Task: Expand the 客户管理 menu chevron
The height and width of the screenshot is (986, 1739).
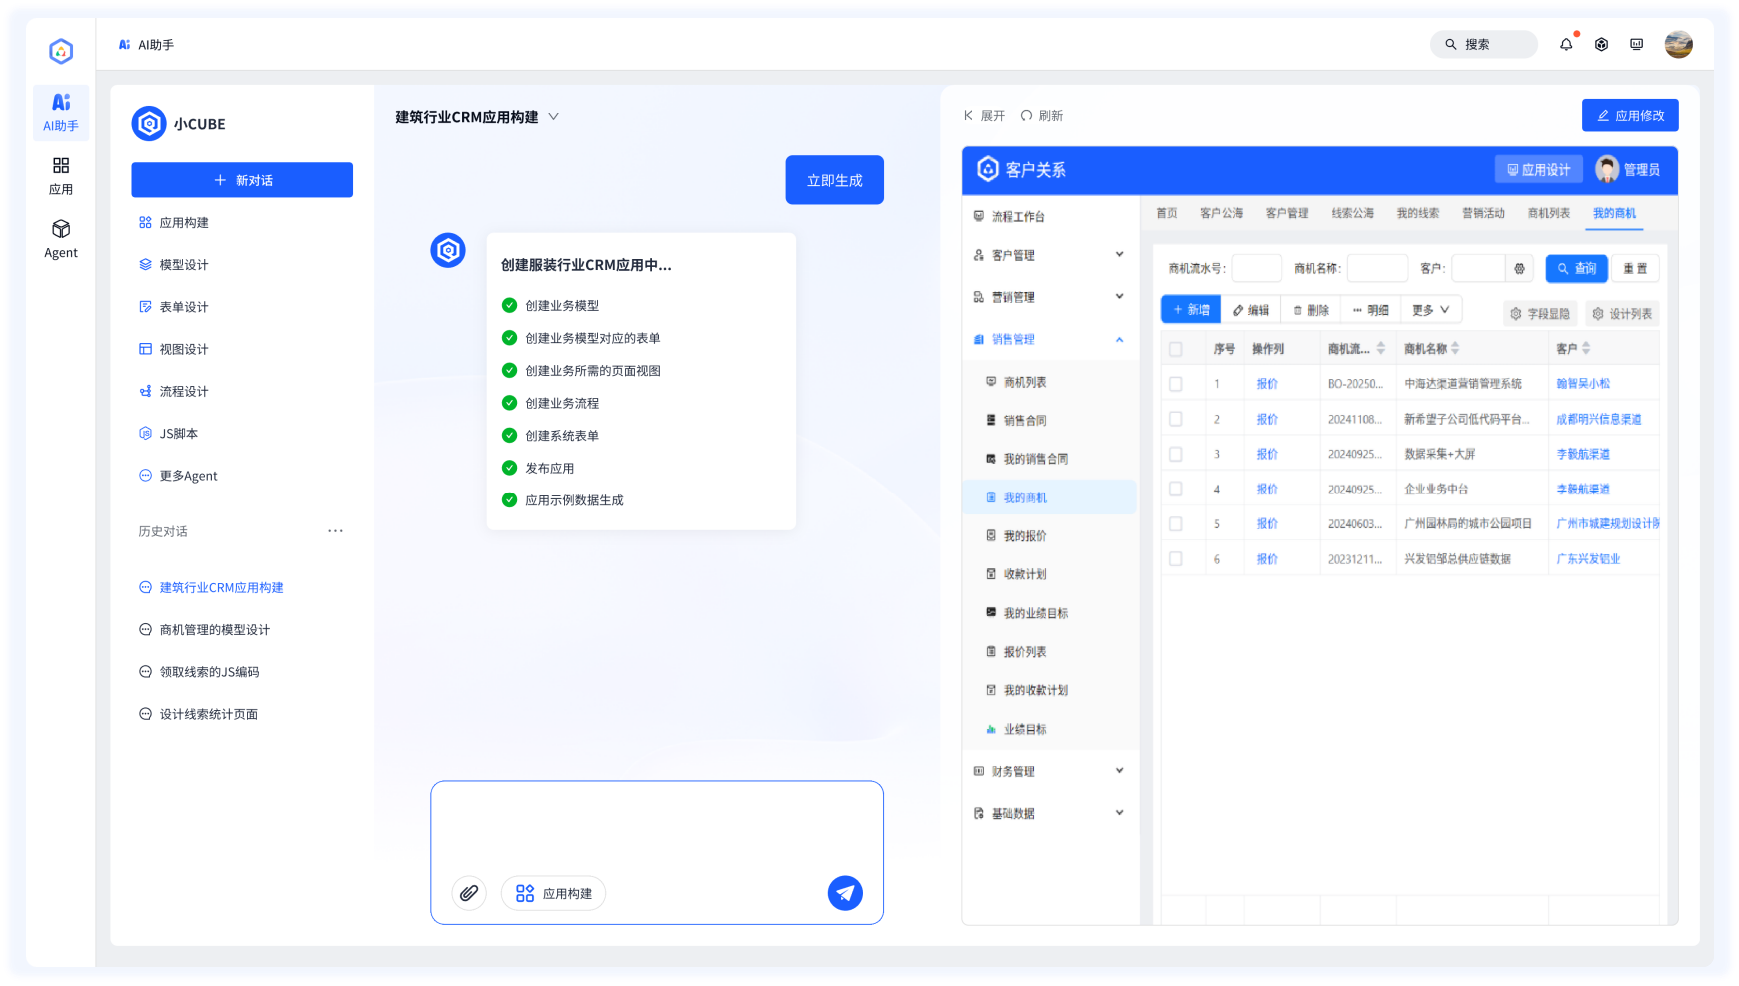Action: coord(1119,255)
